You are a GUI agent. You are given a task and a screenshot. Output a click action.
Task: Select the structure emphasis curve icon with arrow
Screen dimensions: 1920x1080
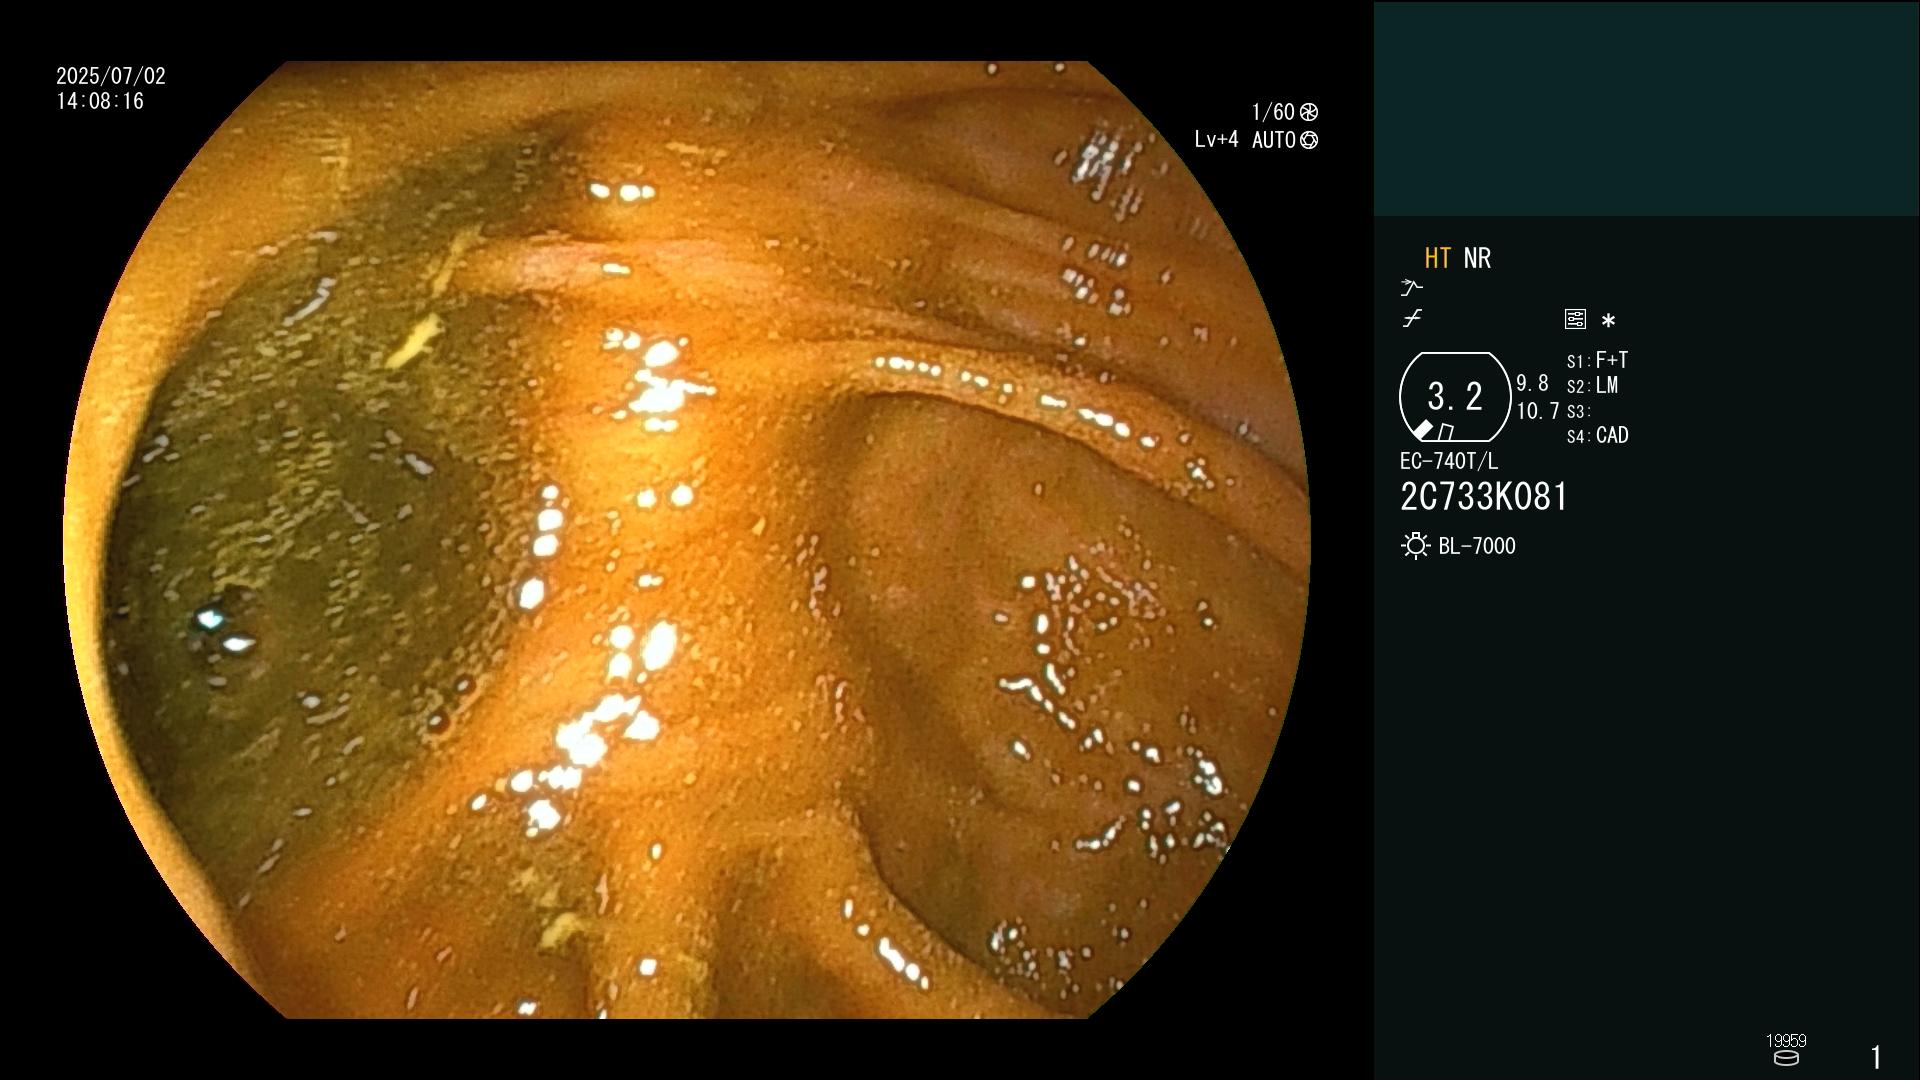point(1411,288)
